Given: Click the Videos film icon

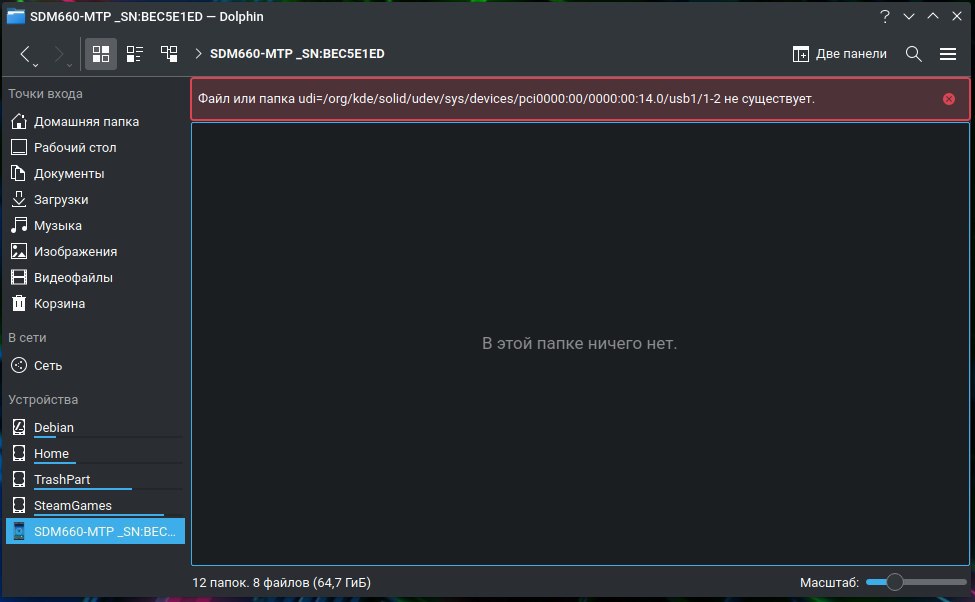Looking at the screenshot, I should pos(19,277).
